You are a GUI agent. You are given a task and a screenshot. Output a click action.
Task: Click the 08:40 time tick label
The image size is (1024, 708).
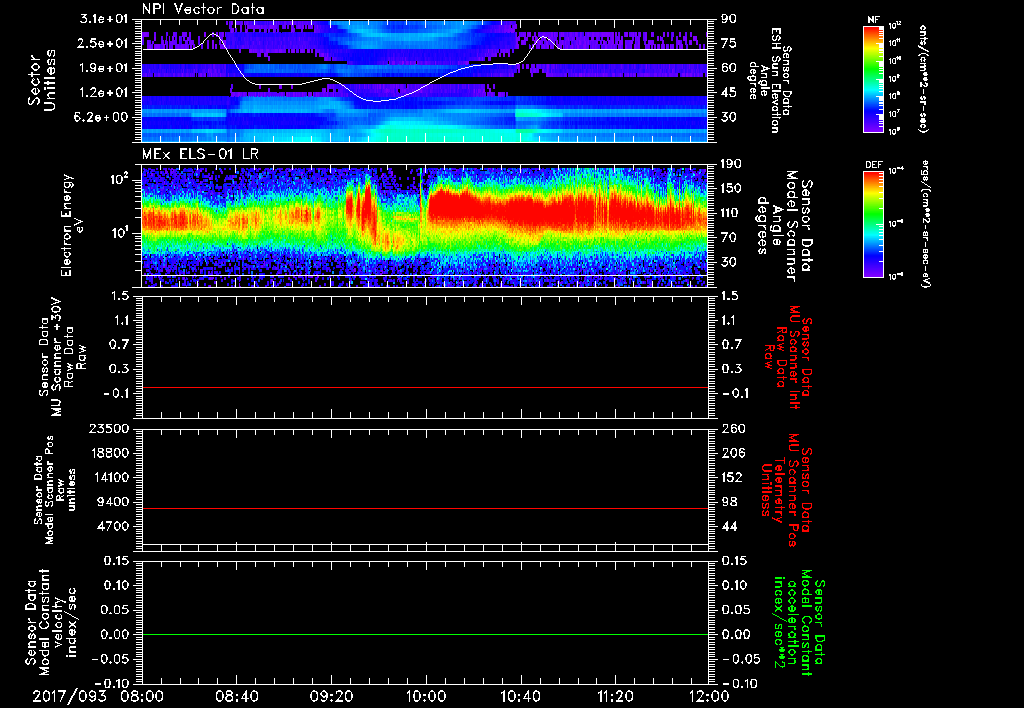[x=236, y=696]
